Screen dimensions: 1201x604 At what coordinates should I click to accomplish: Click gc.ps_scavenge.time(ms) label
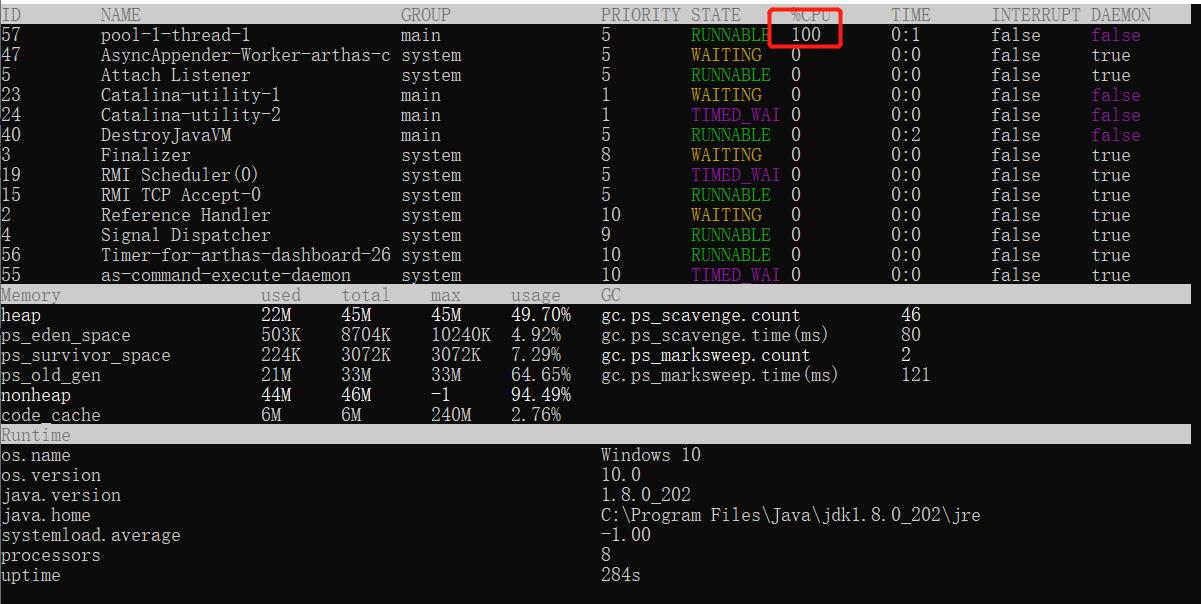(x=715, y=335)
